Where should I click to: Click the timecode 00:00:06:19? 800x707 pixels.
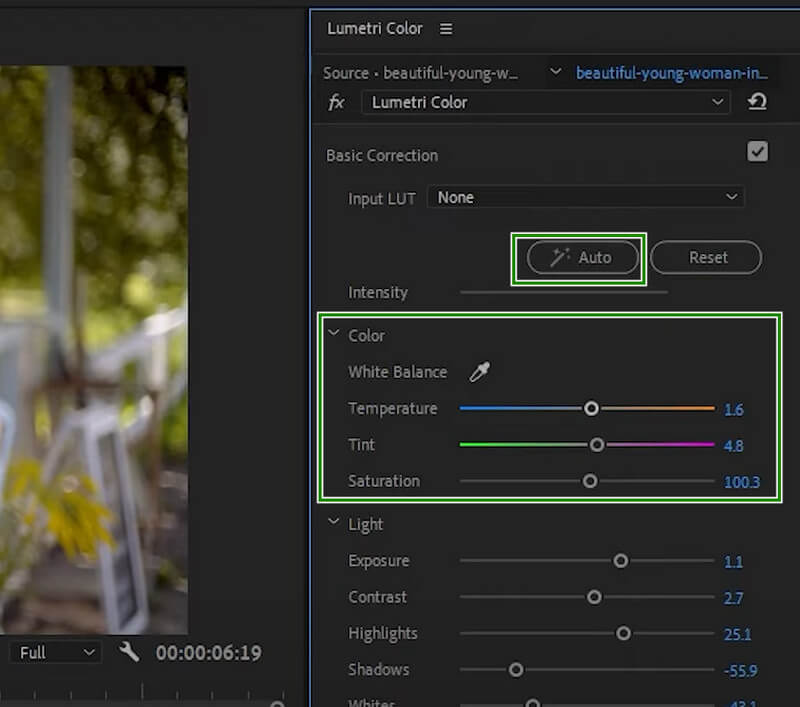(x=208, y=653)
